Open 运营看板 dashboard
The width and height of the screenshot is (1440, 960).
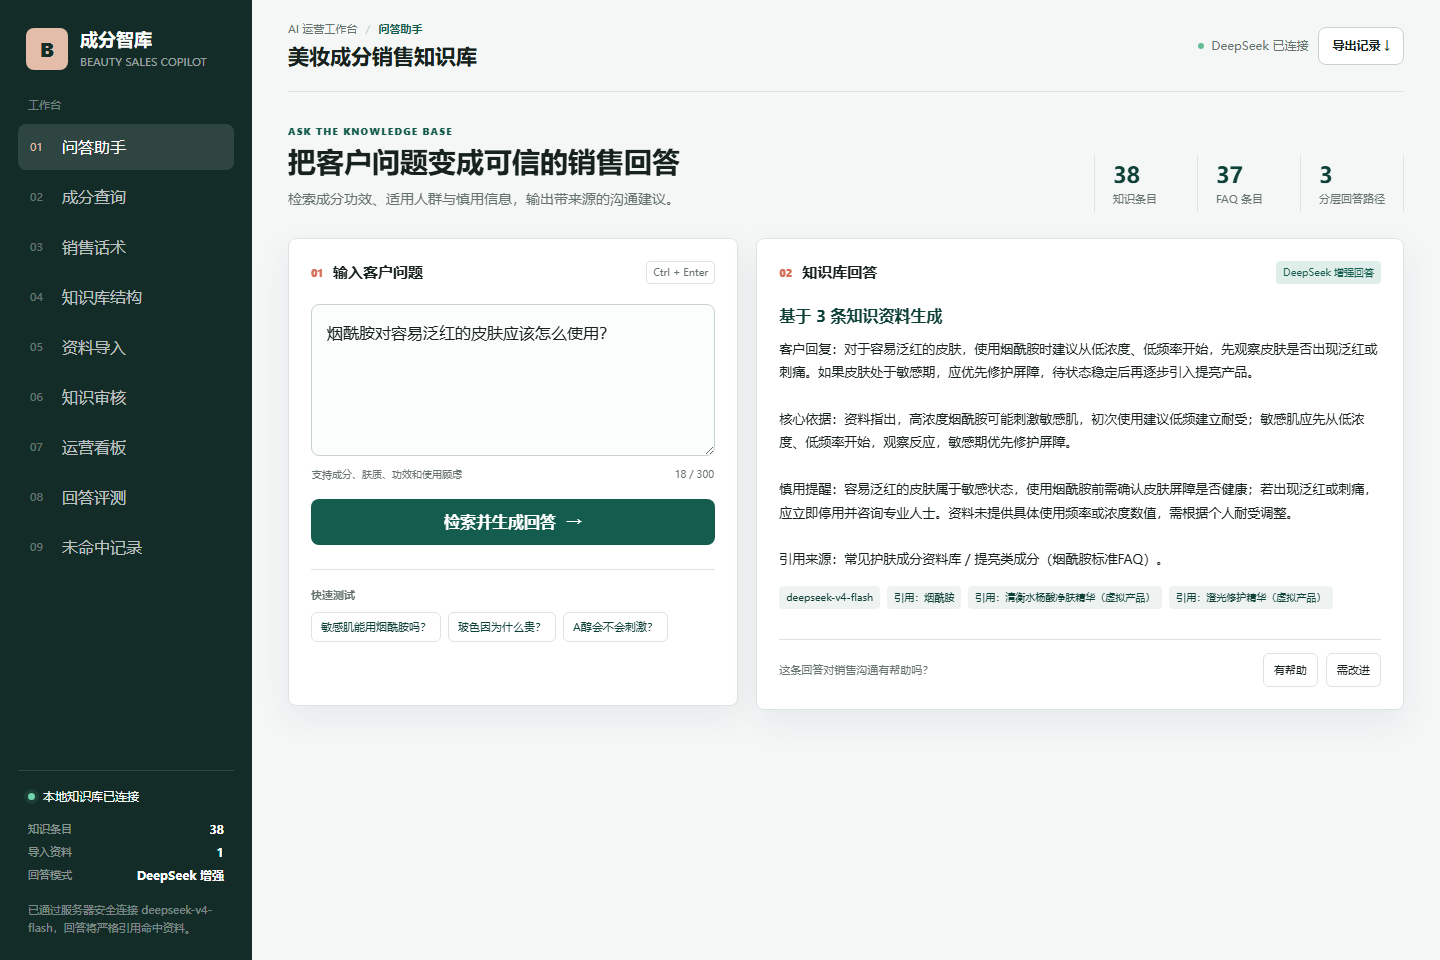coord(126,447)
